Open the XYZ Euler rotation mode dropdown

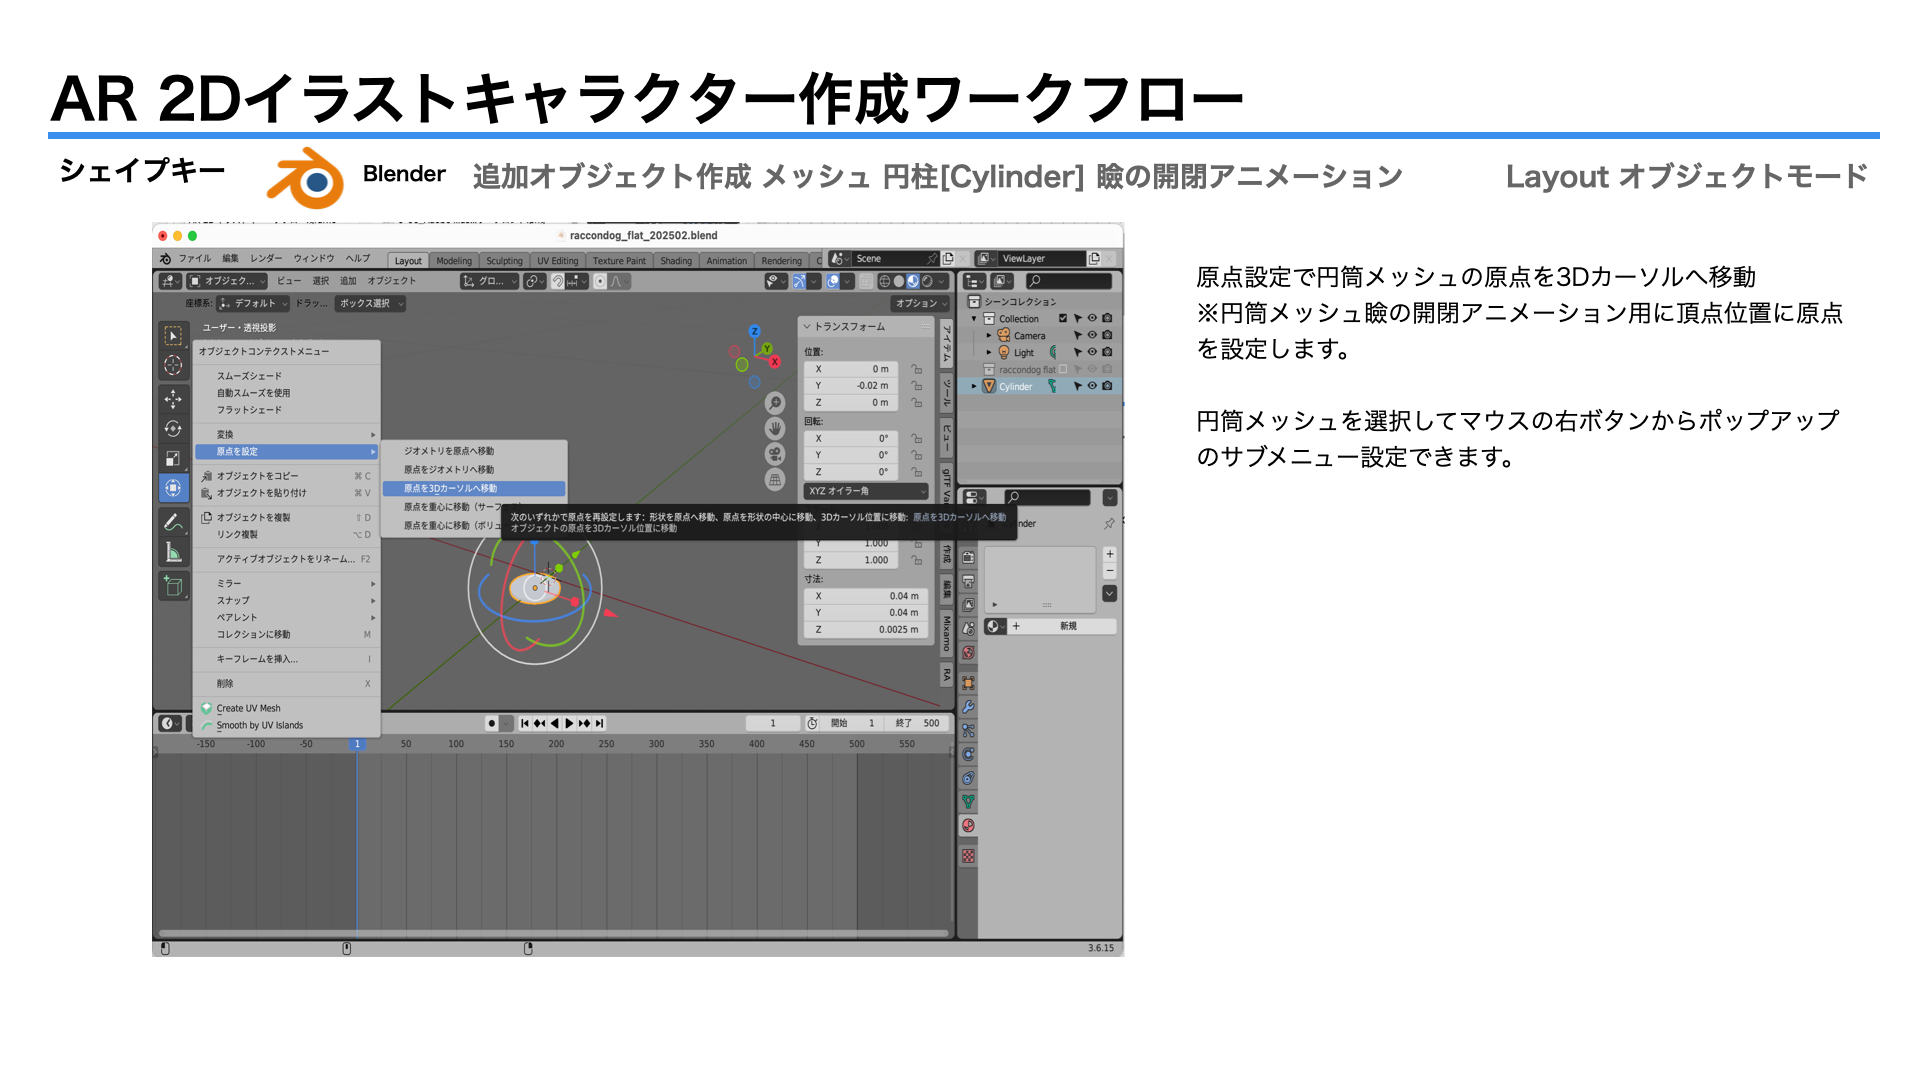click(x=867, y=491)
